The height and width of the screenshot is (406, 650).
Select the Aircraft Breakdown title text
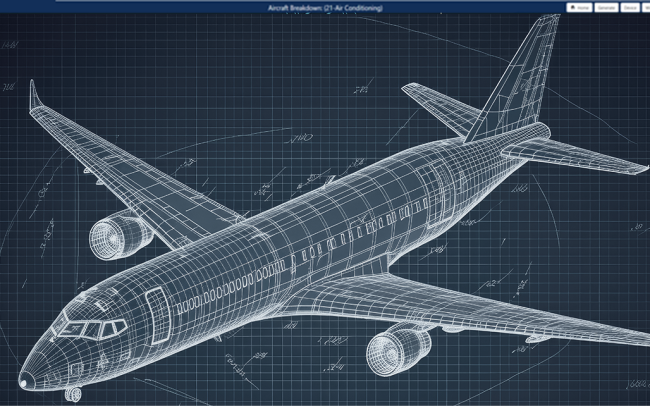point(325,7)
